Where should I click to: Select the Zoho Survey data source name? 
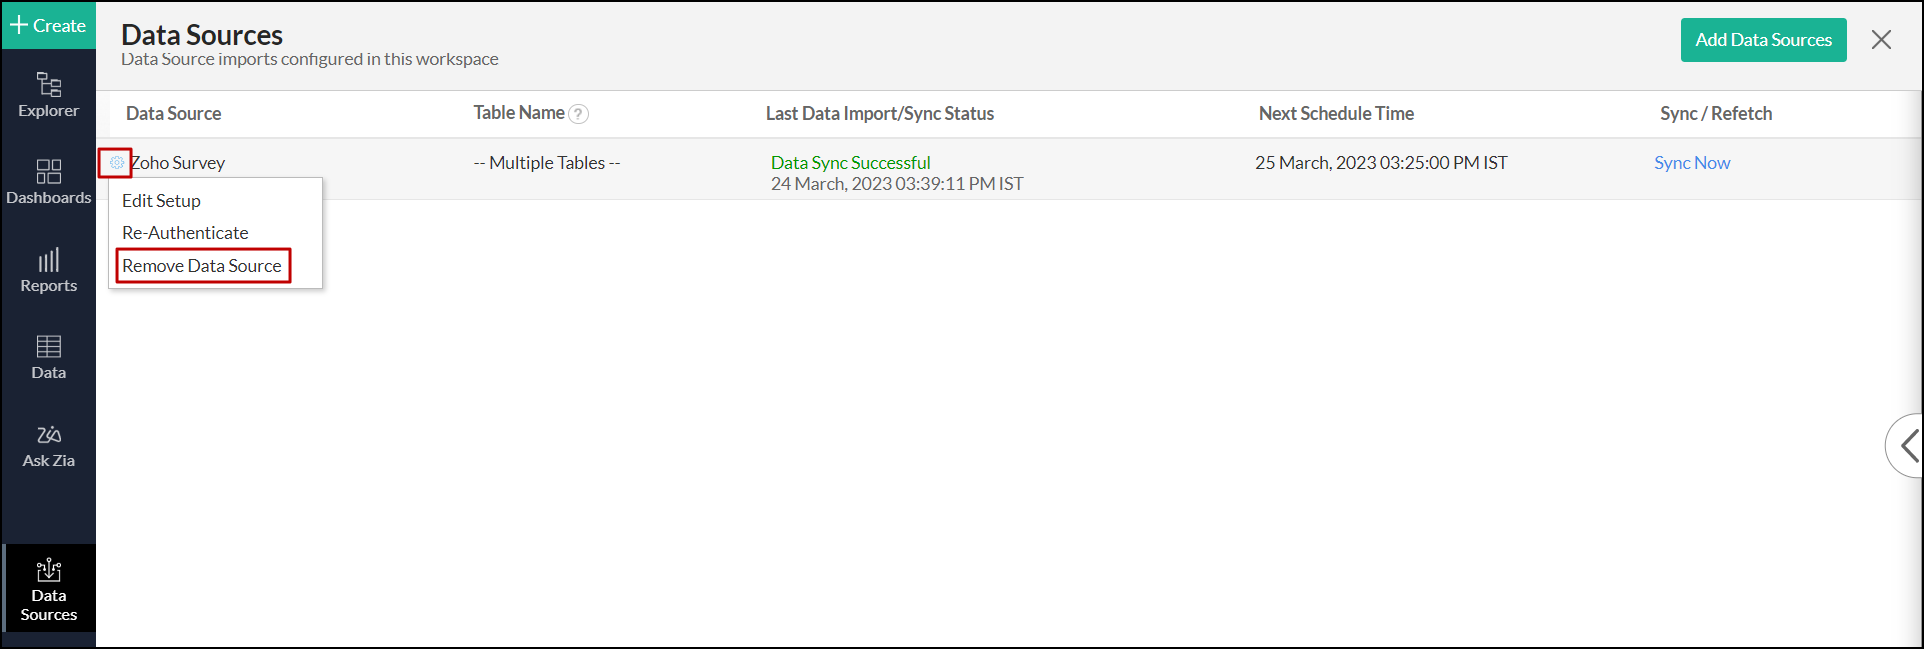[x=177, y=162]
